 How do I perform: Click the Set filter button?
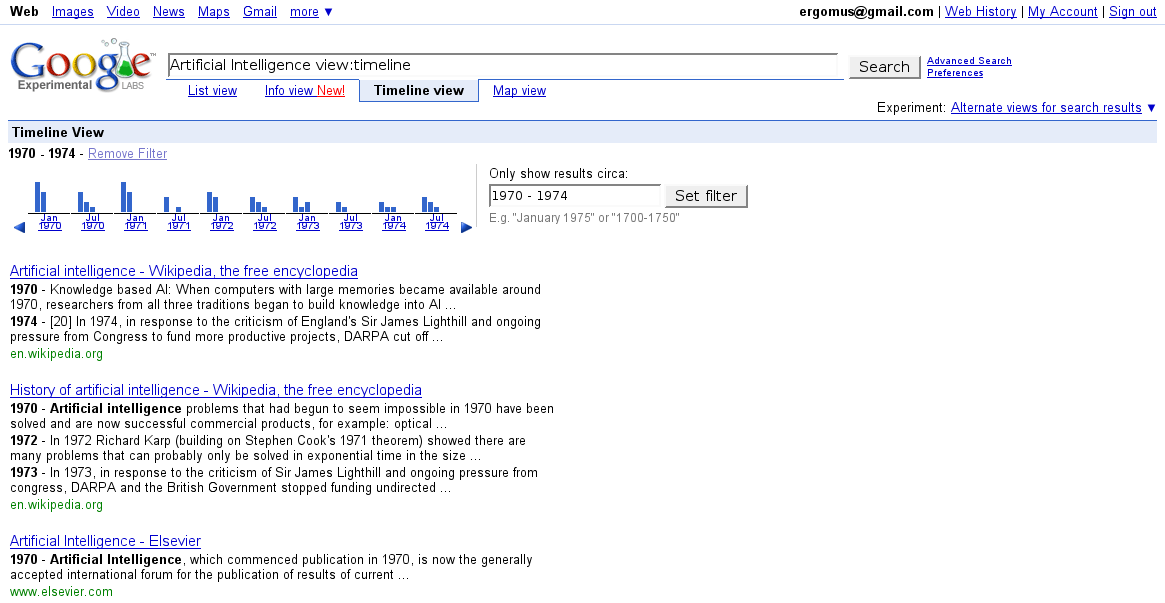[706, 196]
